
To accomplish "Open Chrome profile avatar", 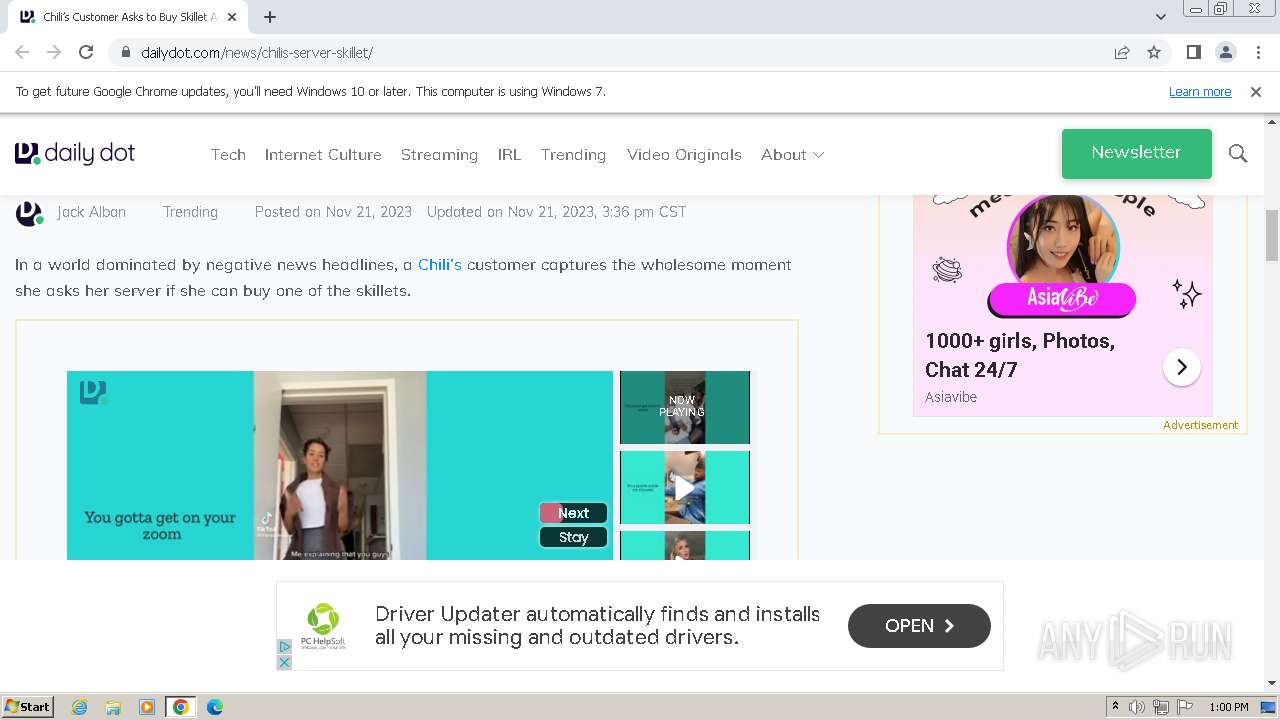I will coord(1225,52).
